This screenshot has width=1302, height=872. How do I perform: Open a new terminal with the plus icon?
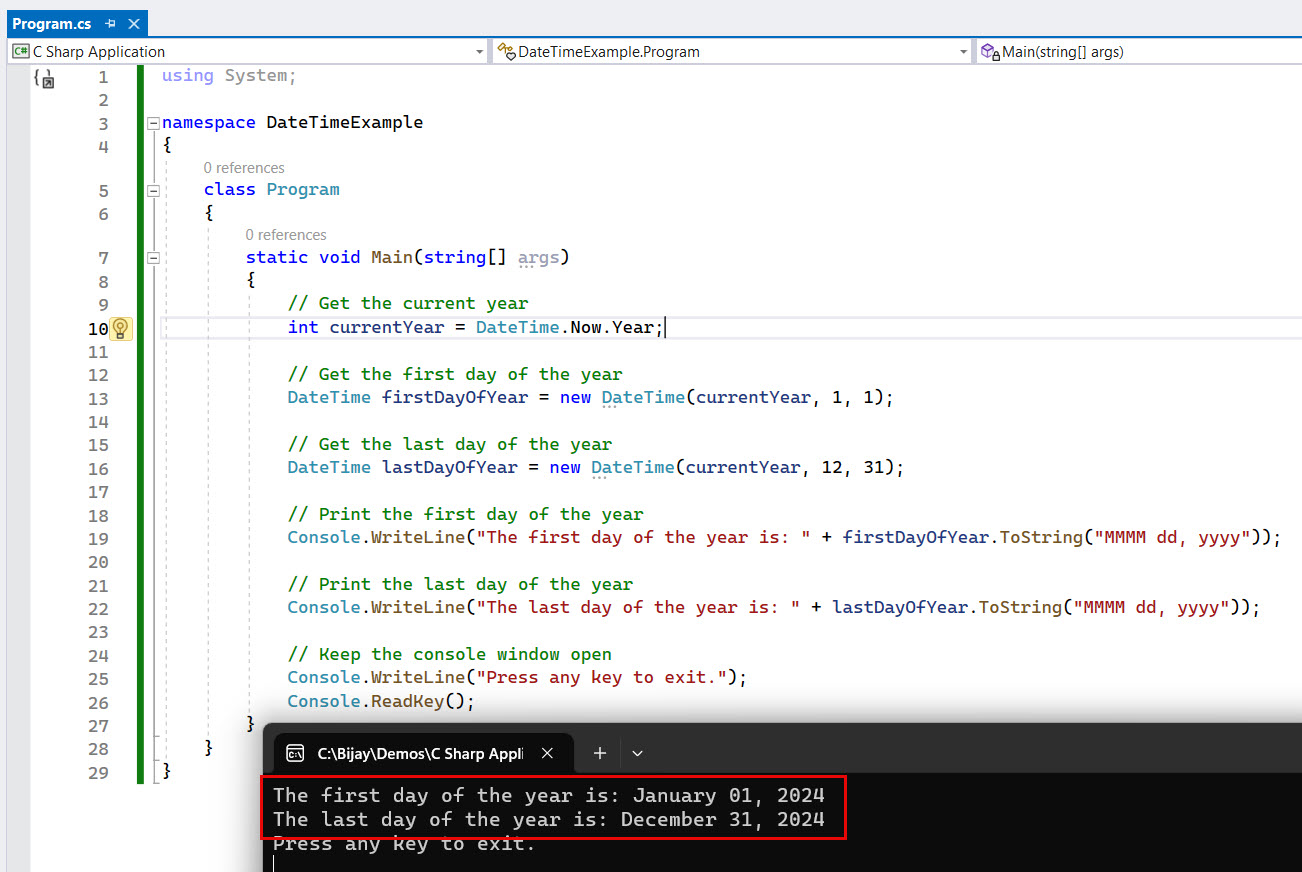(599, 752)
